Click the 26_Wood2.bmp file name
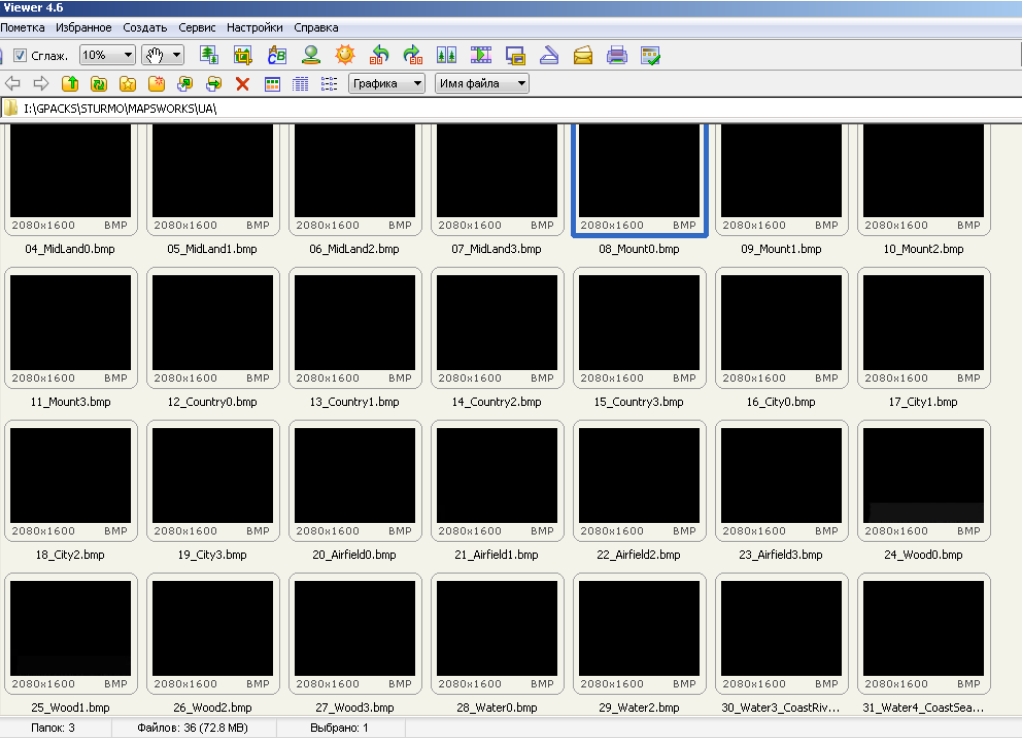This screenshot has width=1024, height=738. [213, 707]
